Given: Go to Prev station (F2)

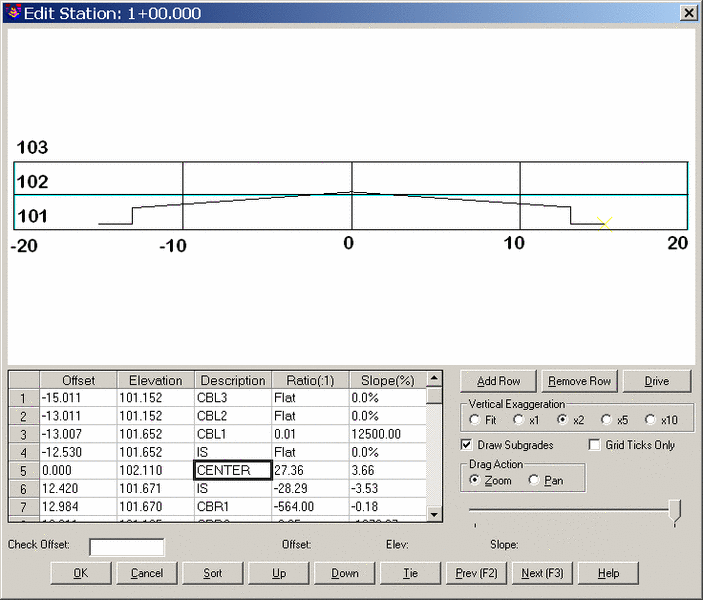Looking at the screenshot, I should point(476,573).
